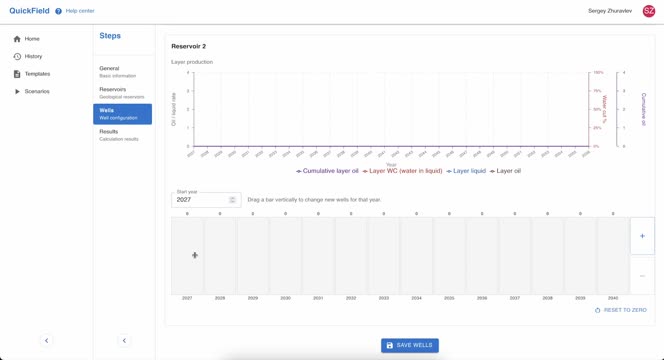Click the plus button beside the bars
Viewport: 664px width, 360px height.
[642, 236]
